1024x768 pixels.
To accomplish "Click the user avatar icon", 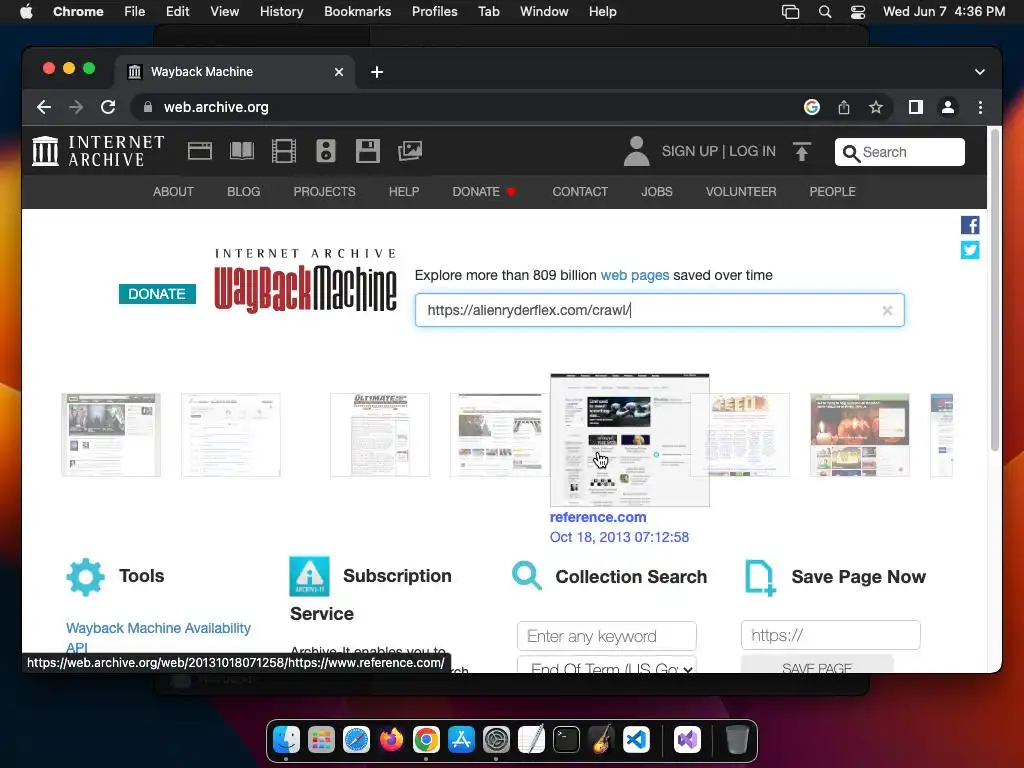I will point(636,151).
